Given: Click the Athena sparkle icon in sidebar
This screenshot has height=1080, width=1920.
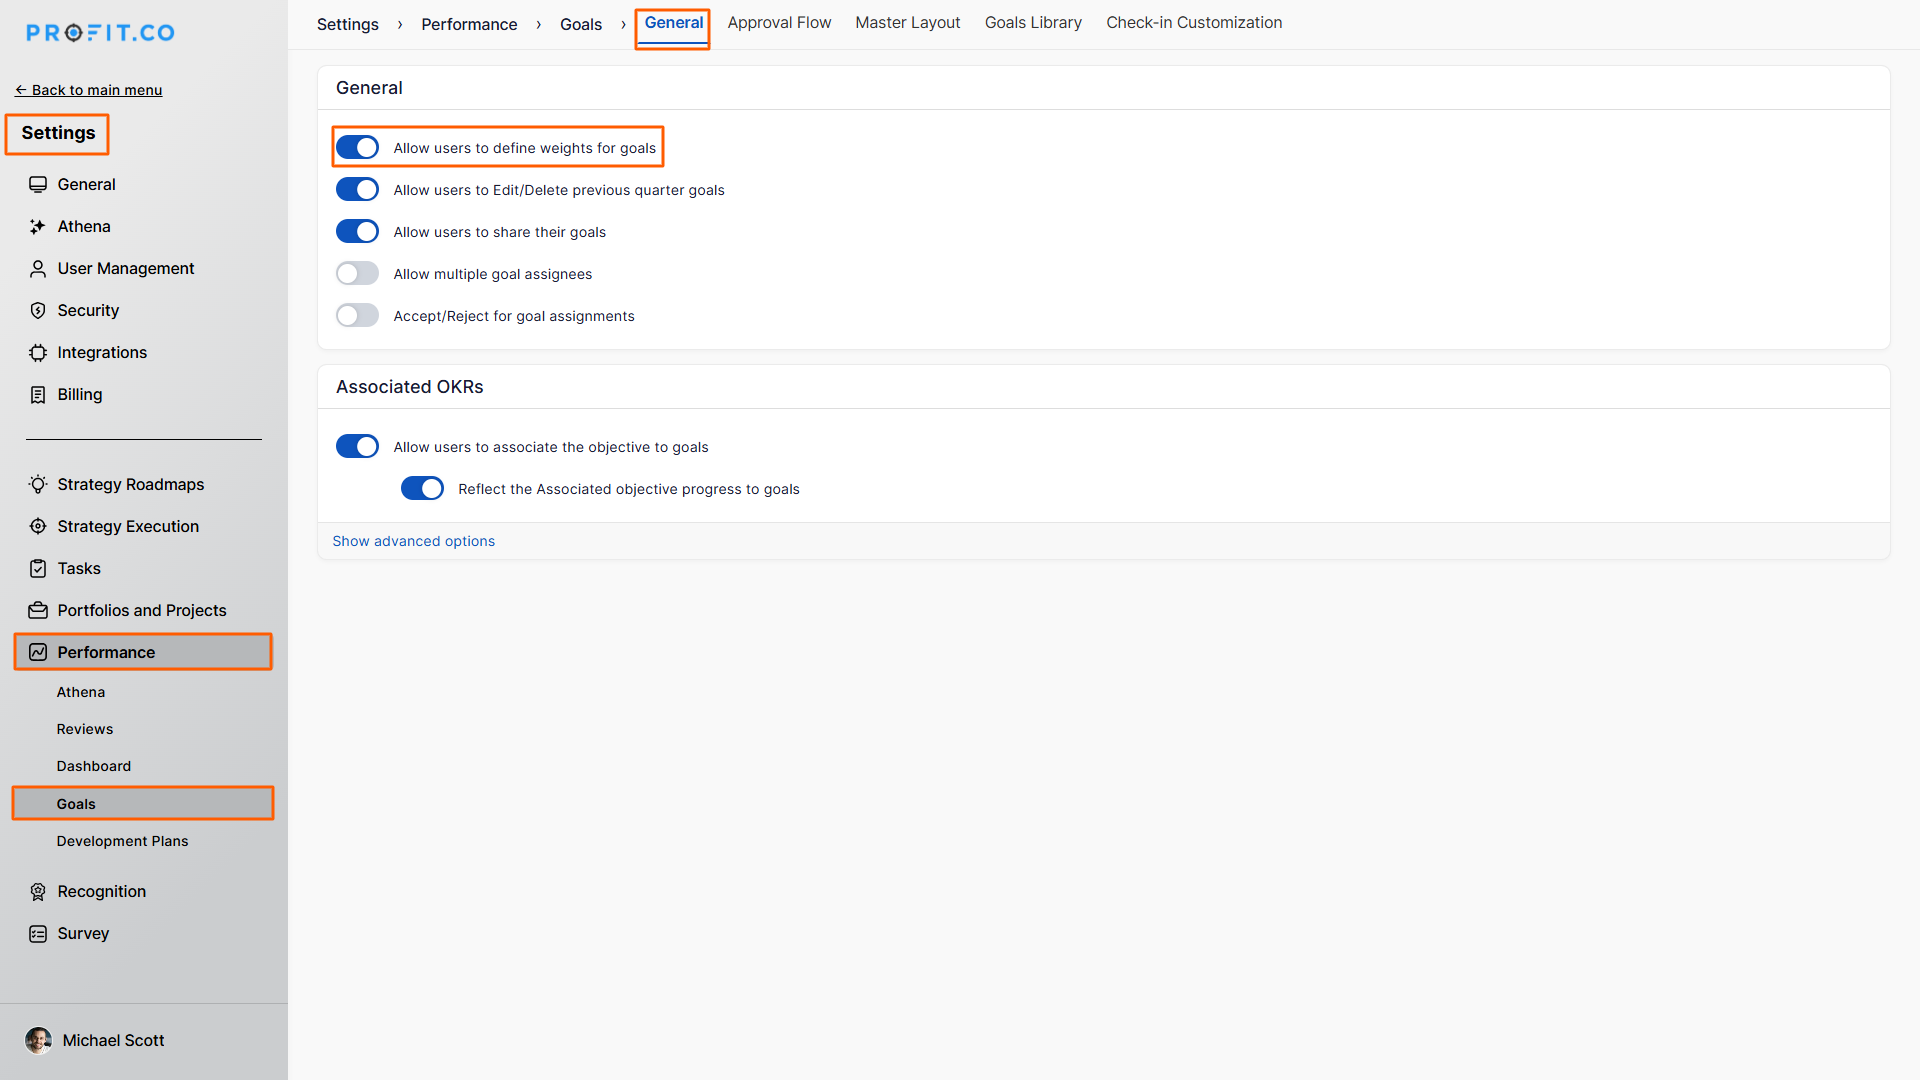Looking at the screenshot, I should [x=38, y=227].
